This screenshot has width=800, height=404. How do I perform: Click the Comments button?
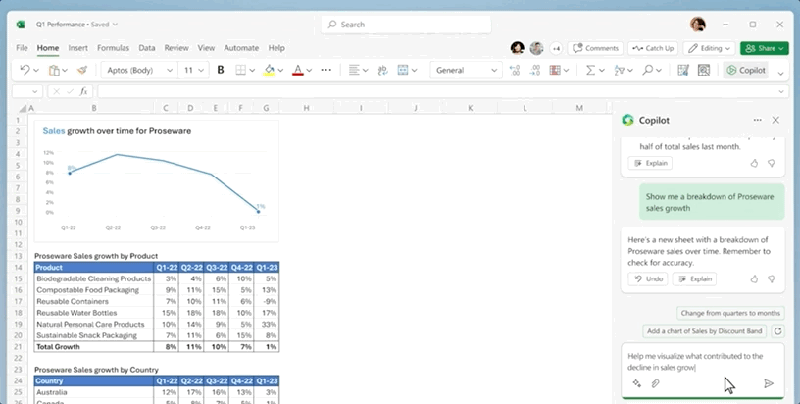(595, 47)
